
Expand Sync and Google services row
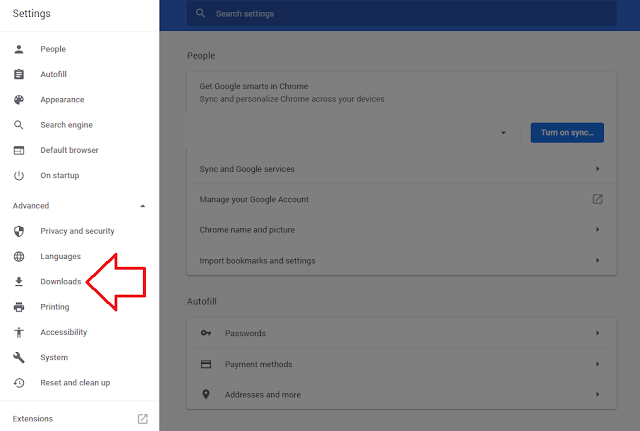tap(597, 169)
